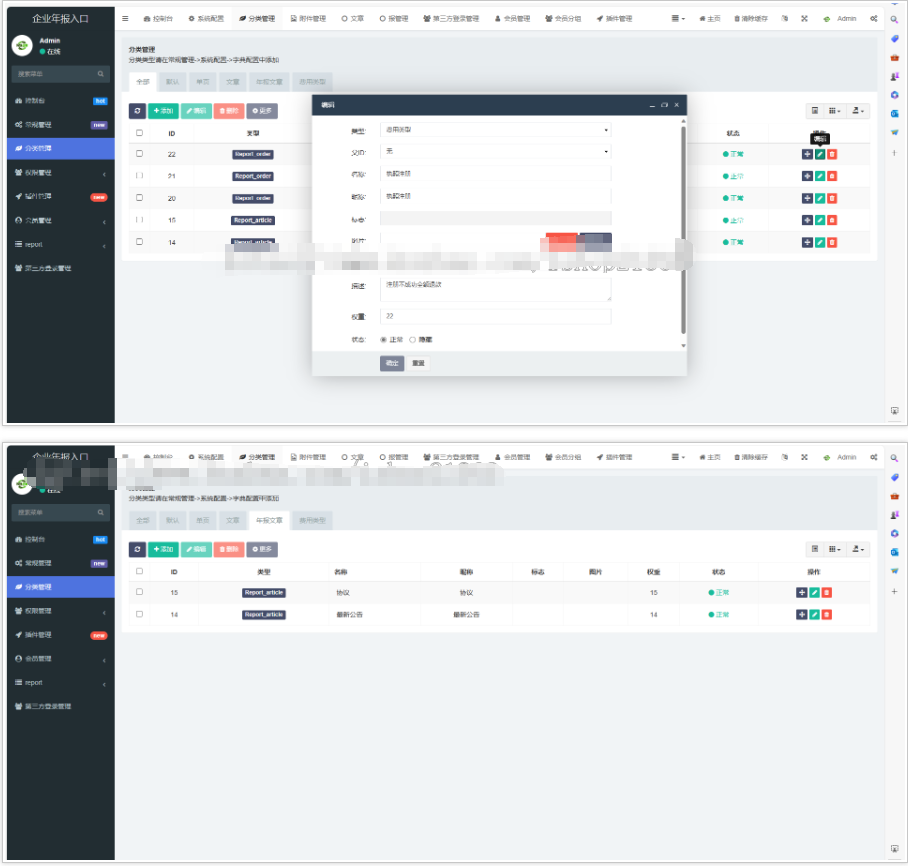Click the 权重 input field showing 22
Image resolution: width=908 pixels, height=866 pixels.
pyautogui.click(x=495, y=317)
